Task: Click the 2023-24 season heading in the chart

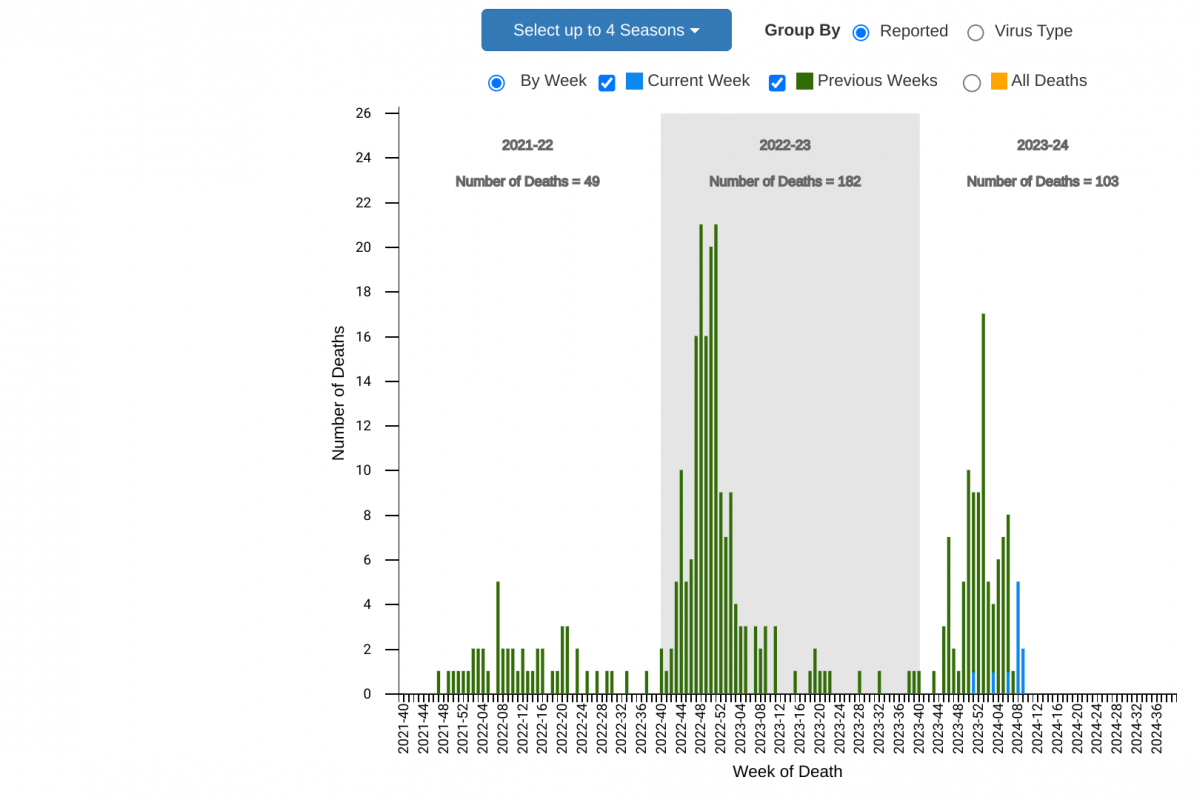Action: 1042,145
